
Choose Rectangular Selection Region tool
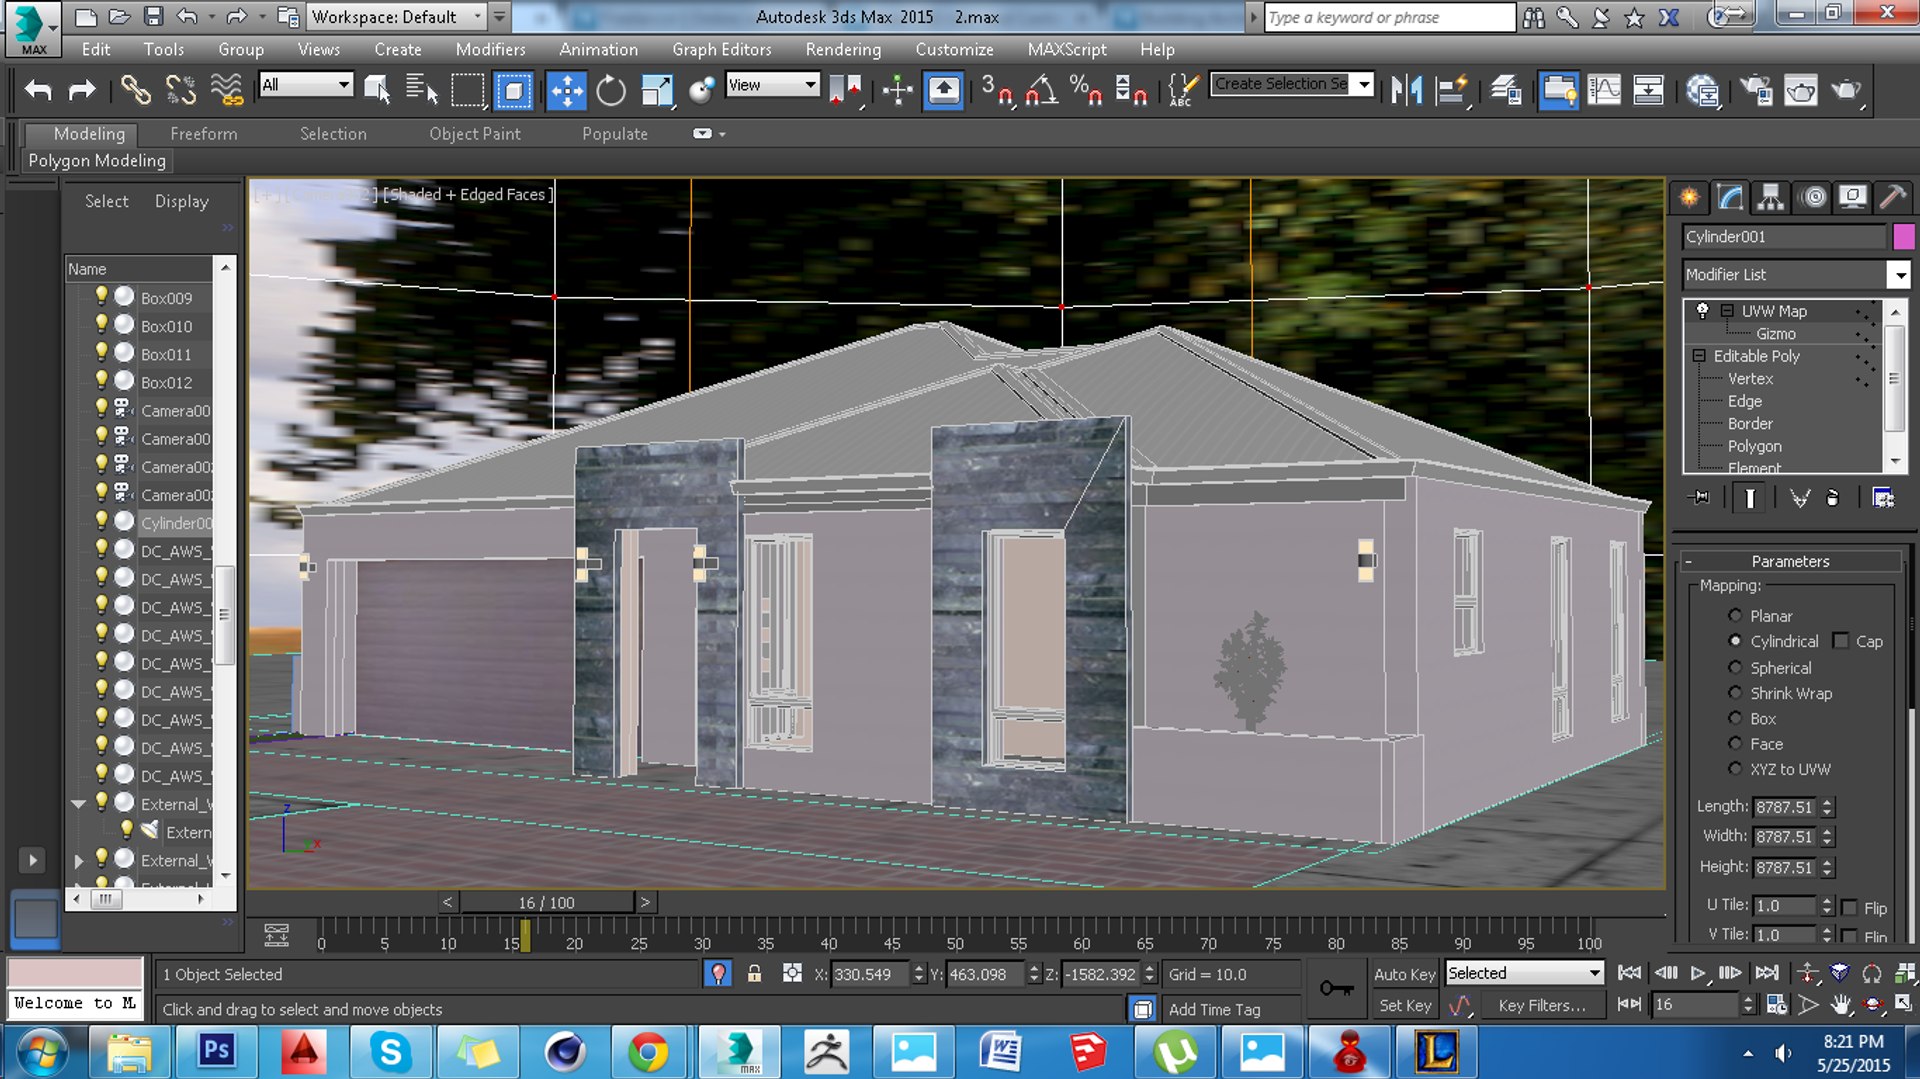(x=467, y=91)
